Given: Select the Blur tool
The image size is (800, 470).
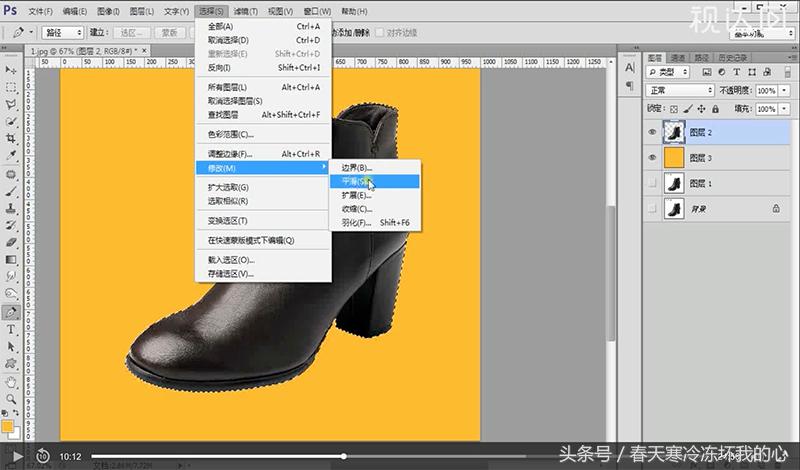Looking at the screenshot, I should click(11, 277).
